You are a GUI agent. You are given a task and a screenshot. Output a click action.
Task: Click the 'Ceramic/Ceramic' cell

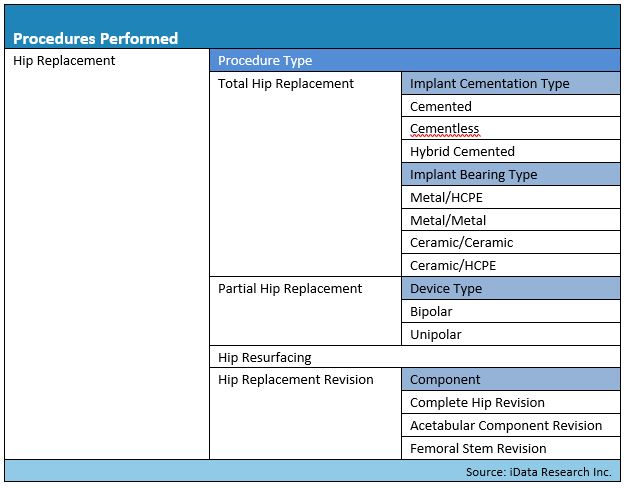[511, 242]
